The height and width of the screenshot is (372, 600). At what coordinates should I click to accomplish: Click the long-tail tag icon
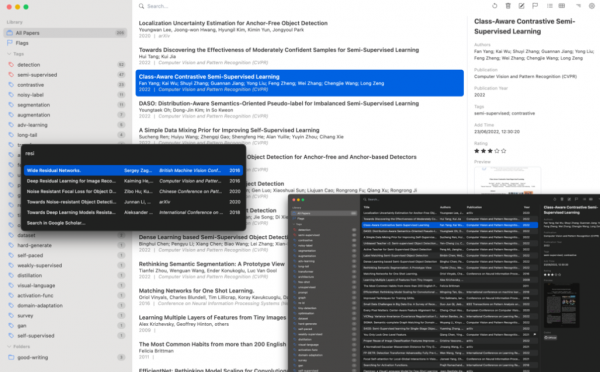pos(11,135)
